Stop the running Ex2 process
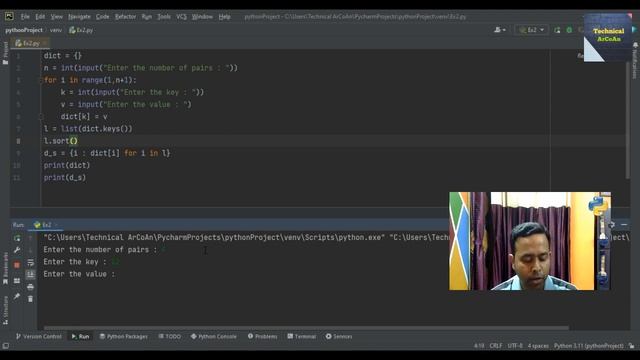The width and height of the screenshot is (640, 360). coord(17,265)
